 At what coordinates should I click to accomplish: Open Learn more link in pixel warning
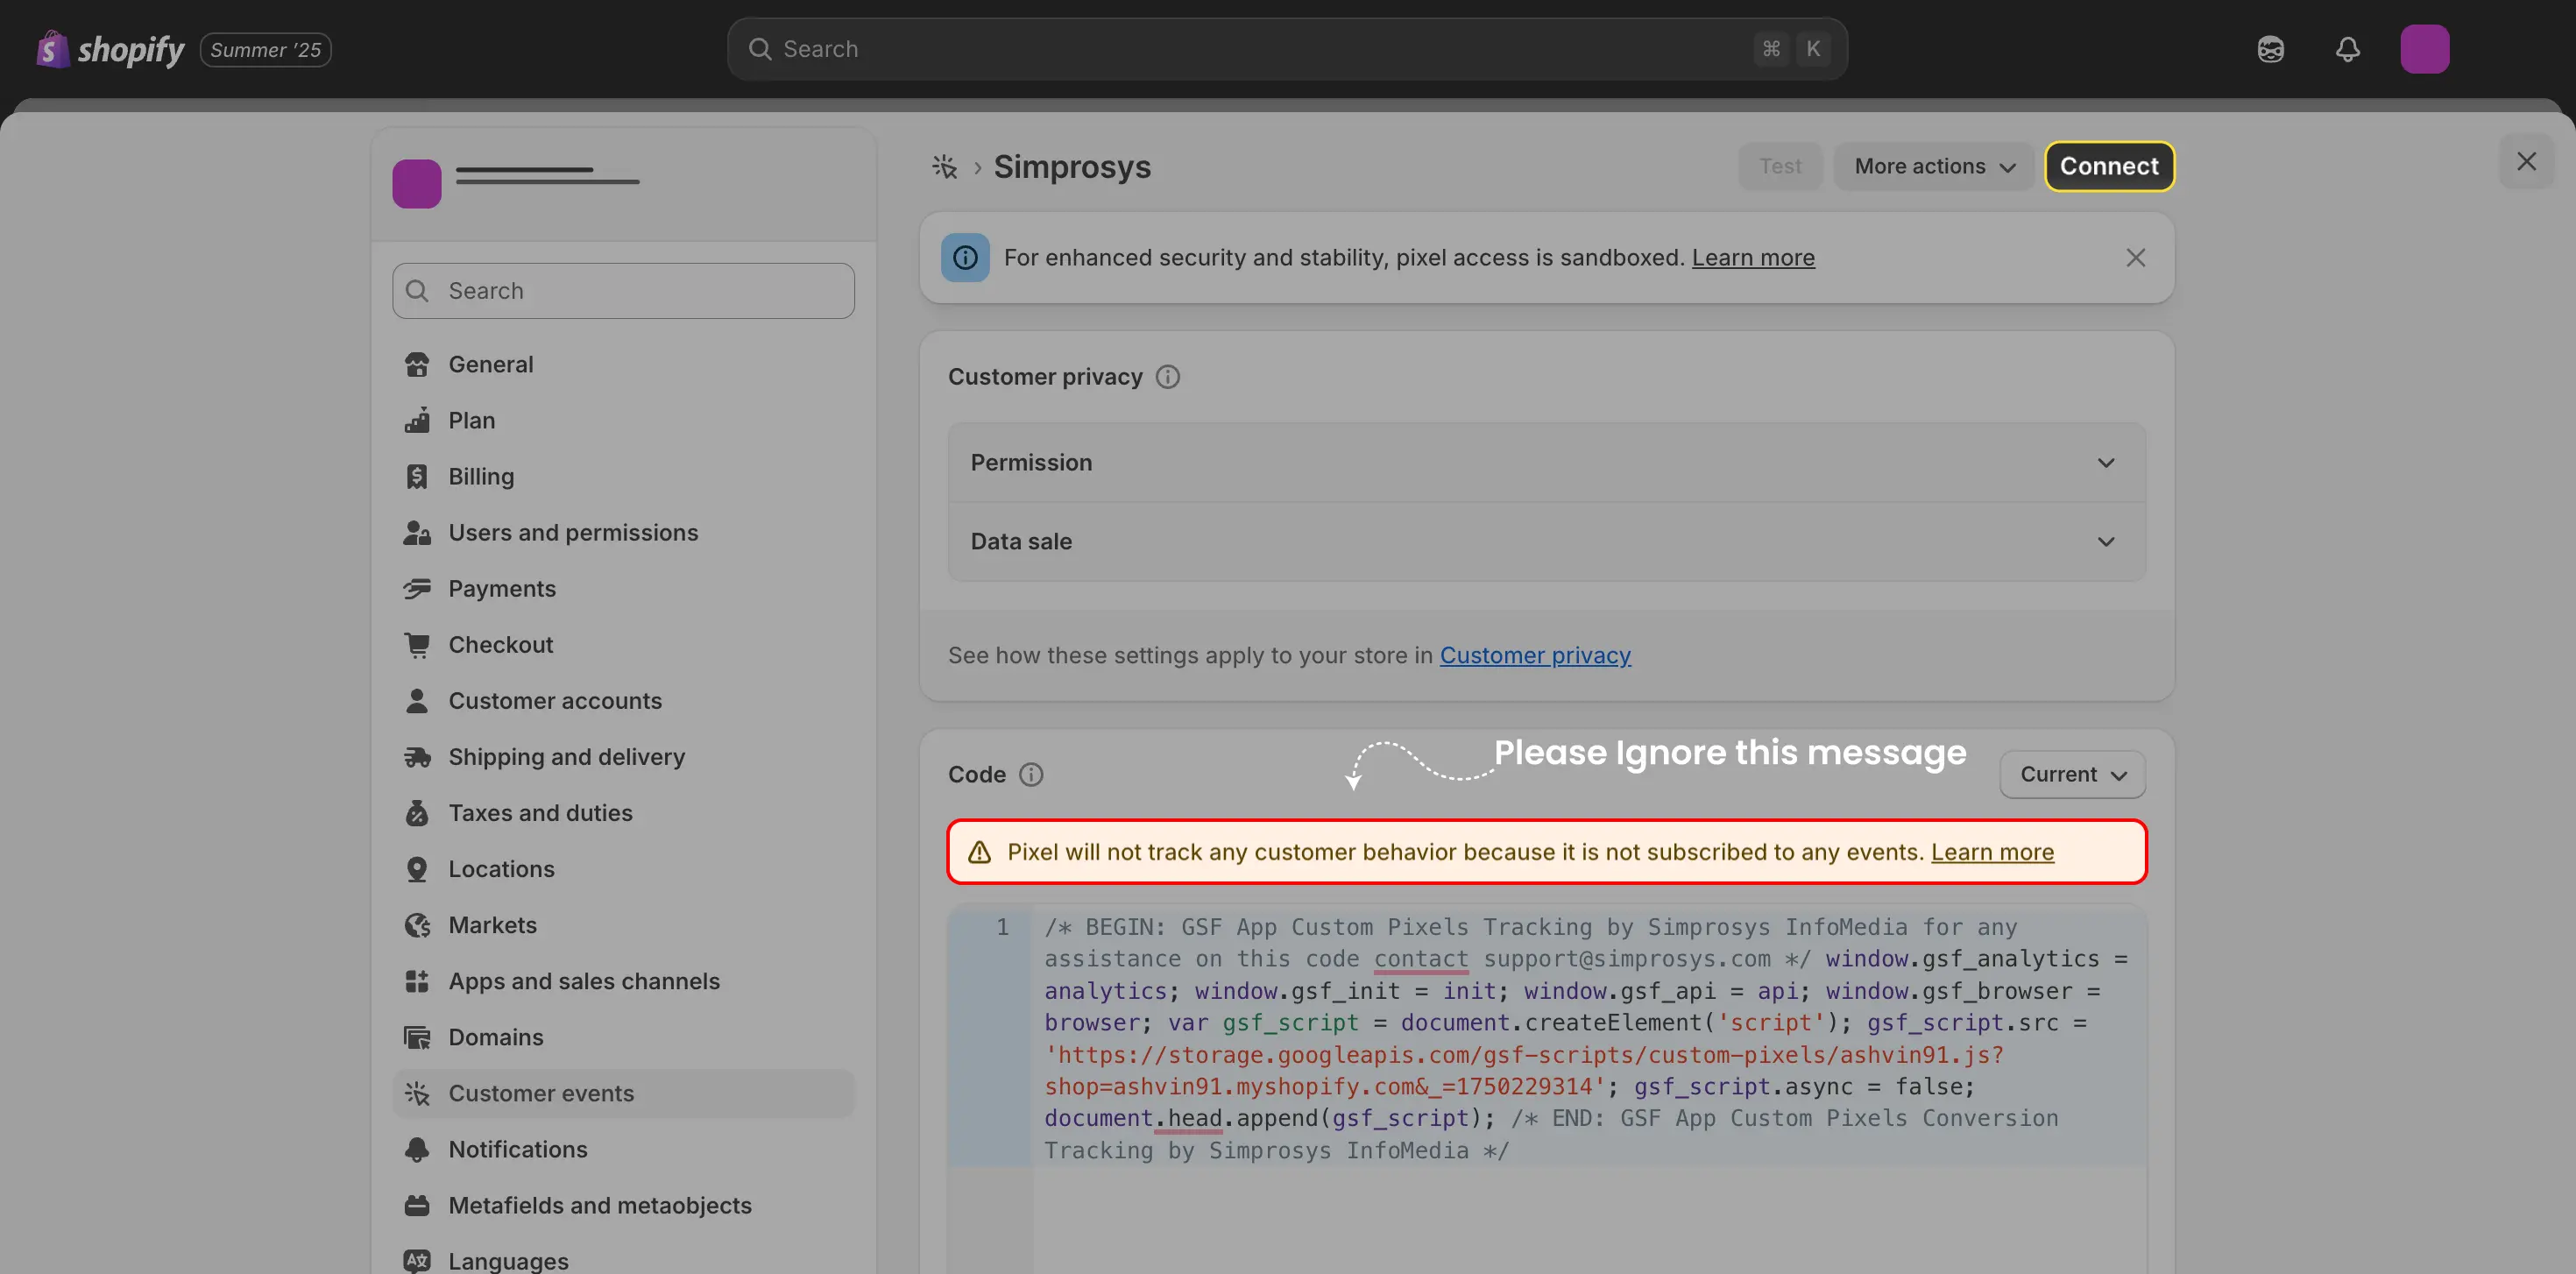coord(1992,852)
